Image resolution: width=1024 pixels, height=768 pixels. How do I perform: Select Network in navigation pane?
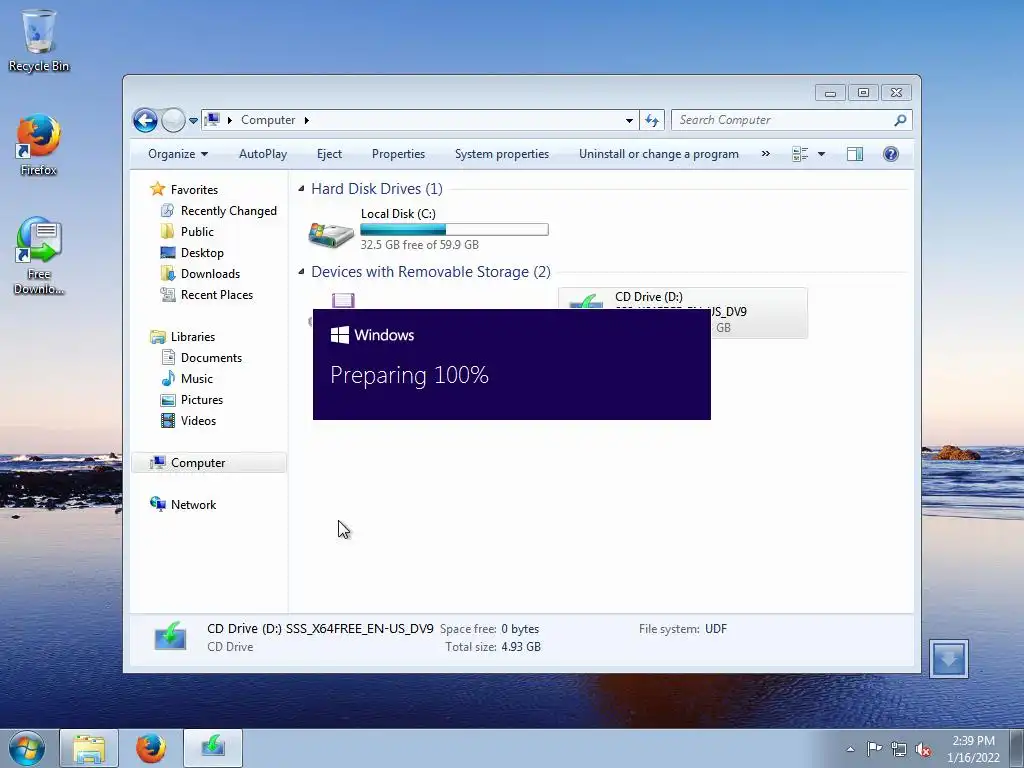[193, 505]
